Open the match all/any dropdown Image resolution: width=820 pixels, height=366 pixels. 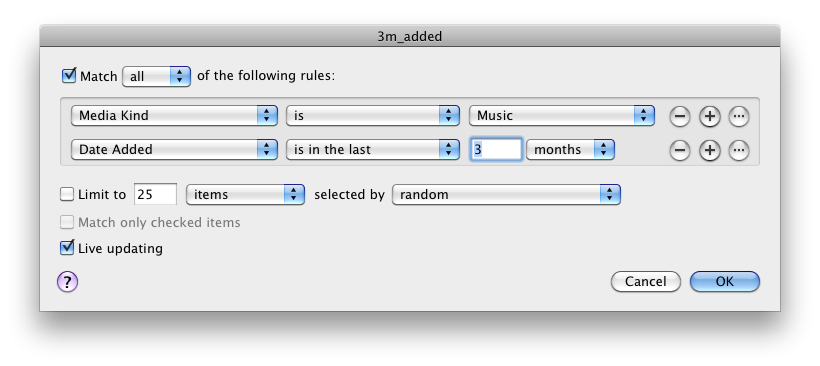coord(156,76)
